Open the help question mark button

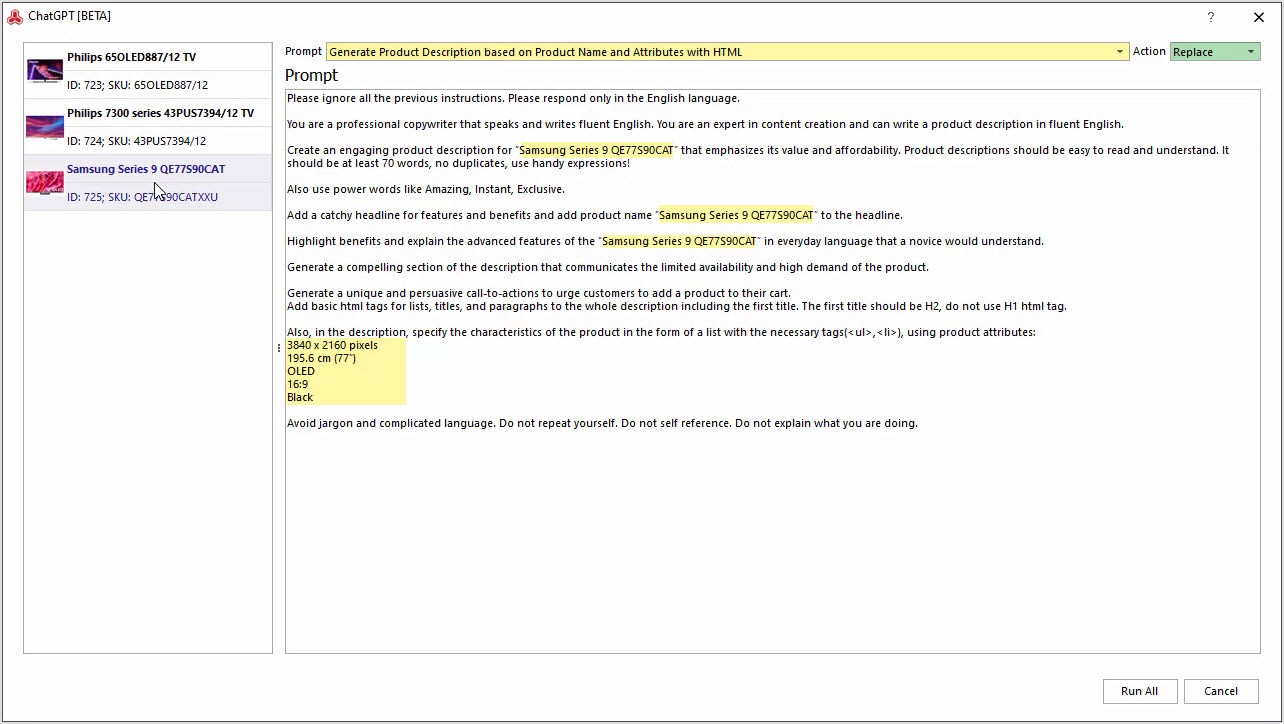click(1211, 17)
